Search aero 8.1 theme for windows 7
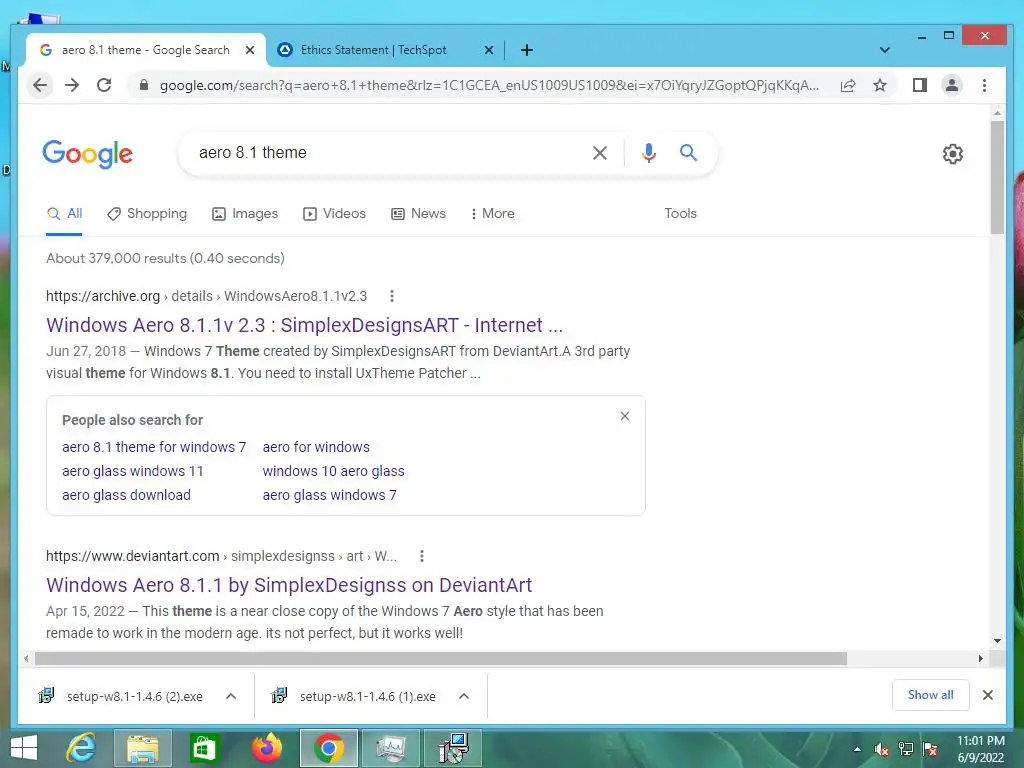Viewport: 1024px width, 768px height. pos(154,447)
